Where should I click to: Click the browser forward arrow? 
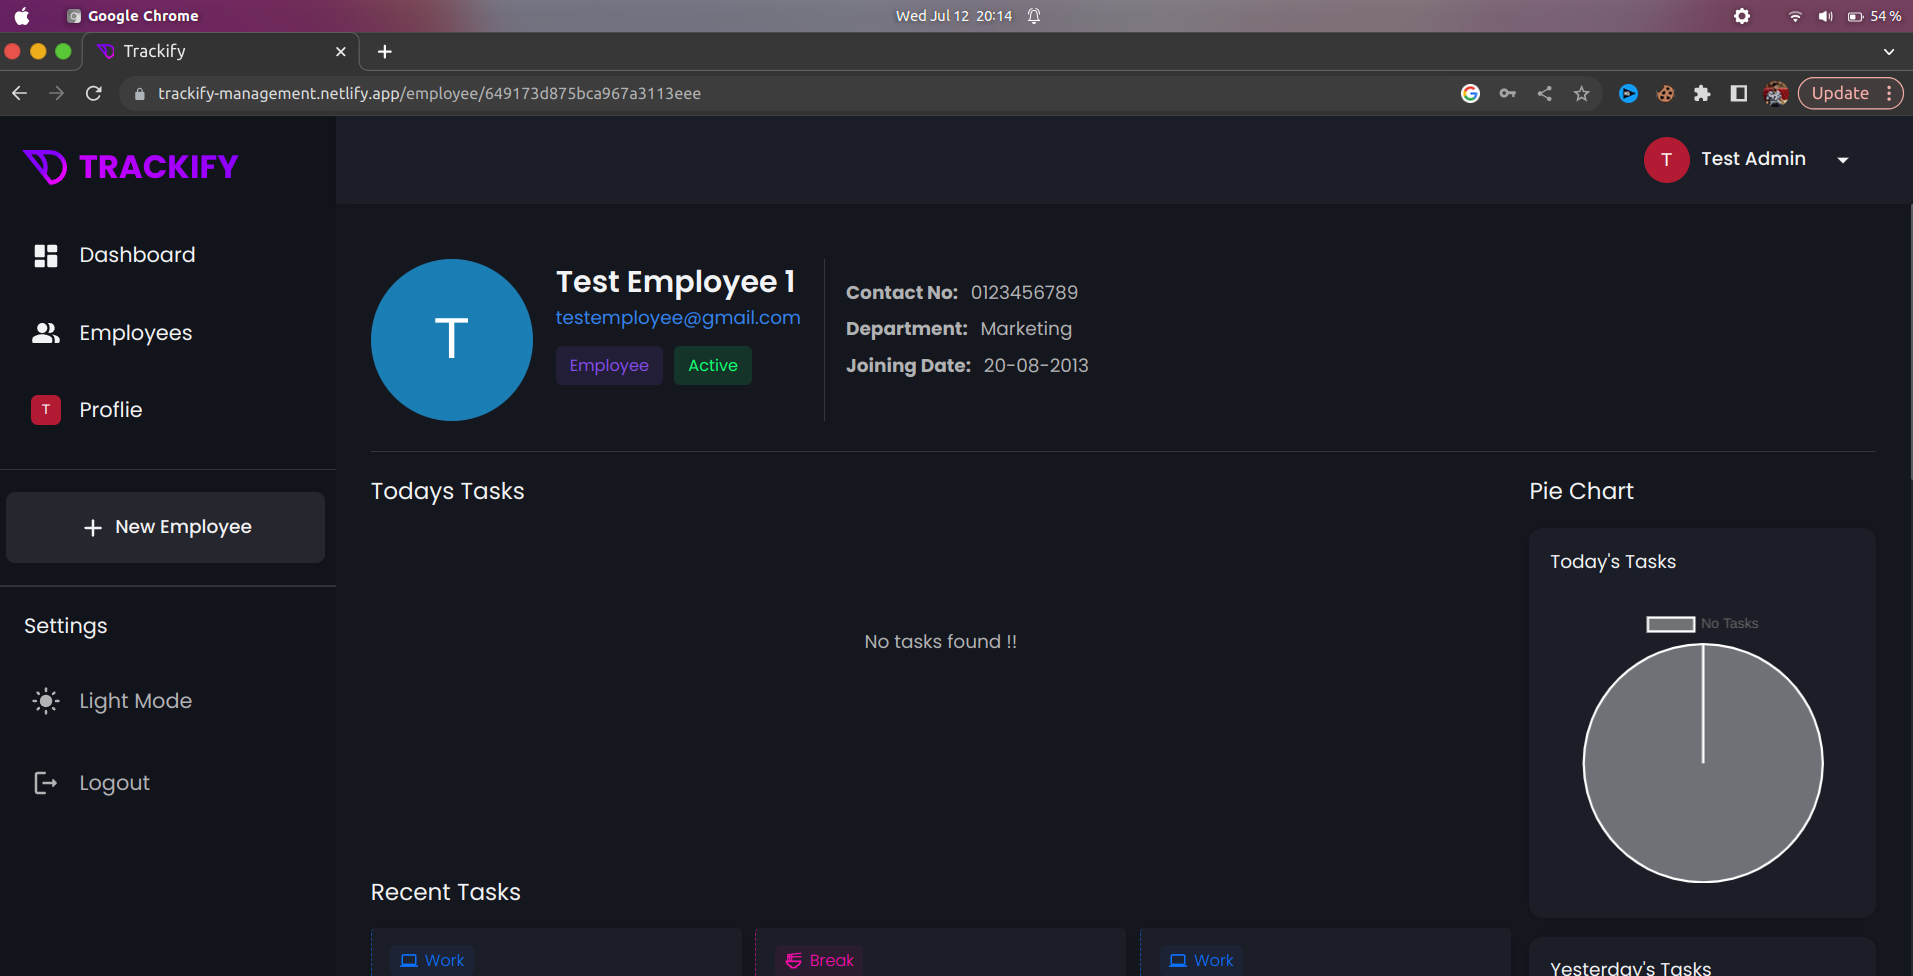click(56, 93)
